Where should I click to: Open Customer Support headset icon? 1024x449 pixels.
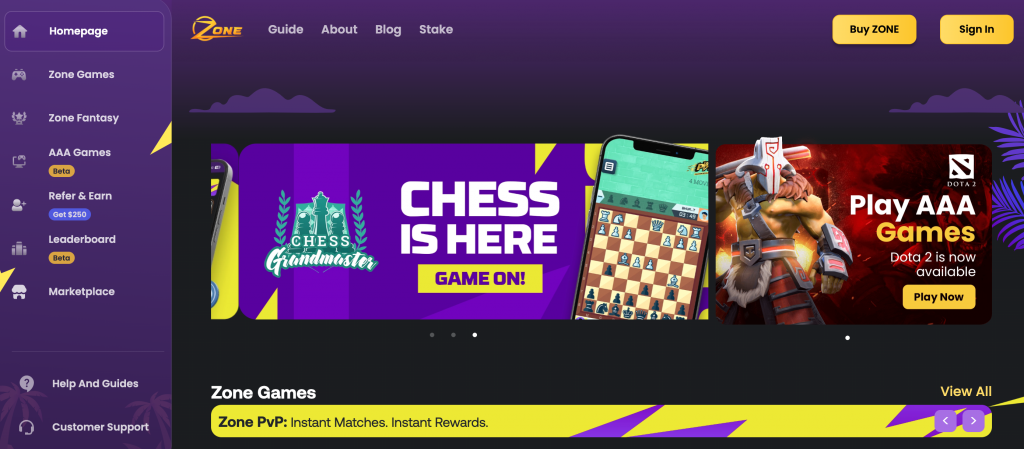(27, 427)
